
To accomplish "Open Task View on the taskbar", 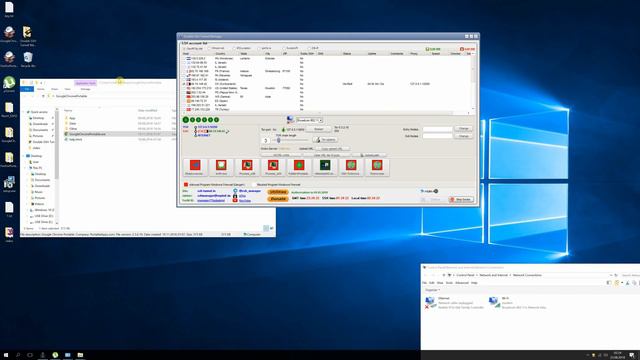I will tap(30, 355).
